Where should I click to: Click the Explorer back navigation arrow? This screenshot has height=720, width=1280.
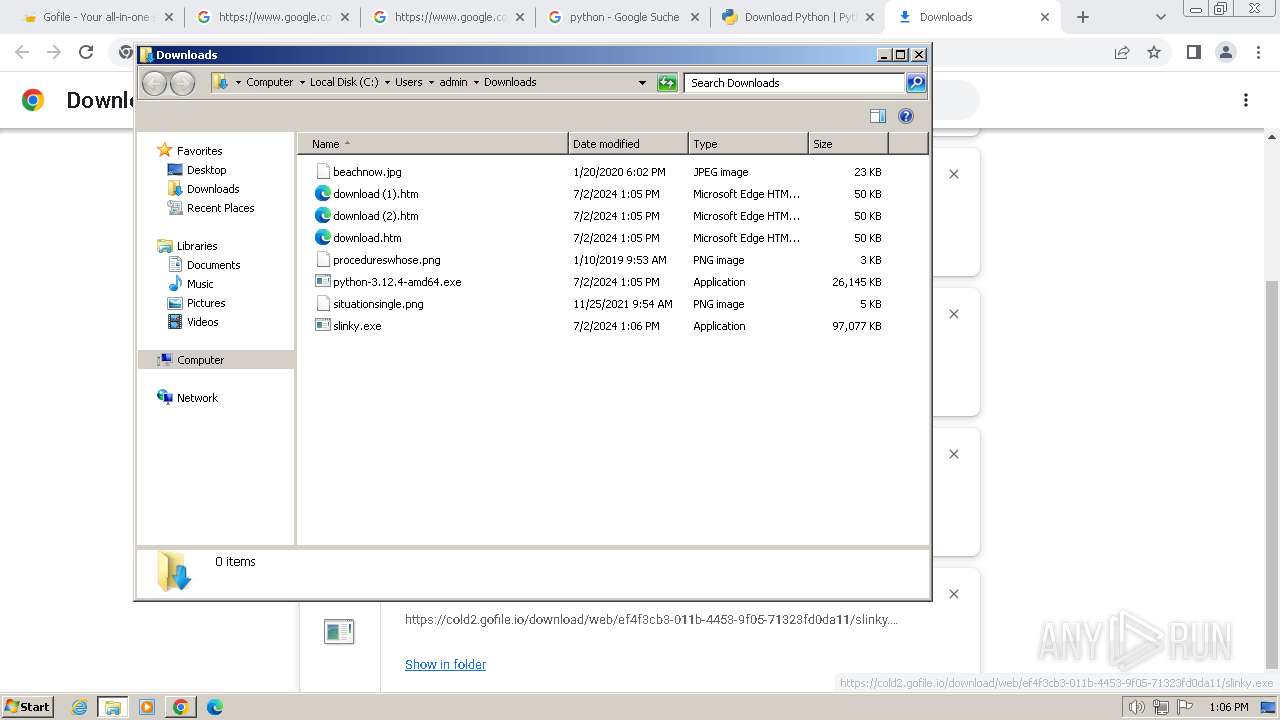tap(154, 83)
